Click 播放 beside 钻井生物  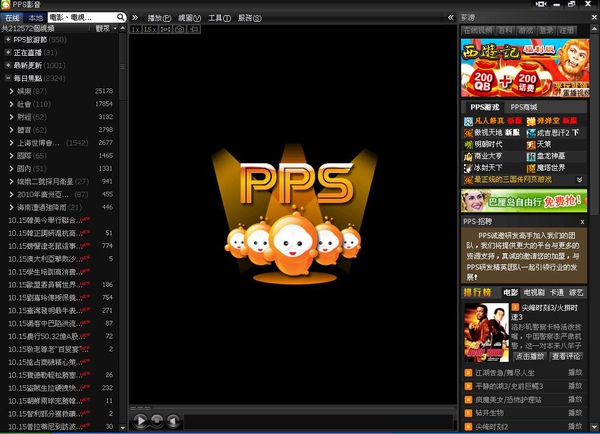575,413
